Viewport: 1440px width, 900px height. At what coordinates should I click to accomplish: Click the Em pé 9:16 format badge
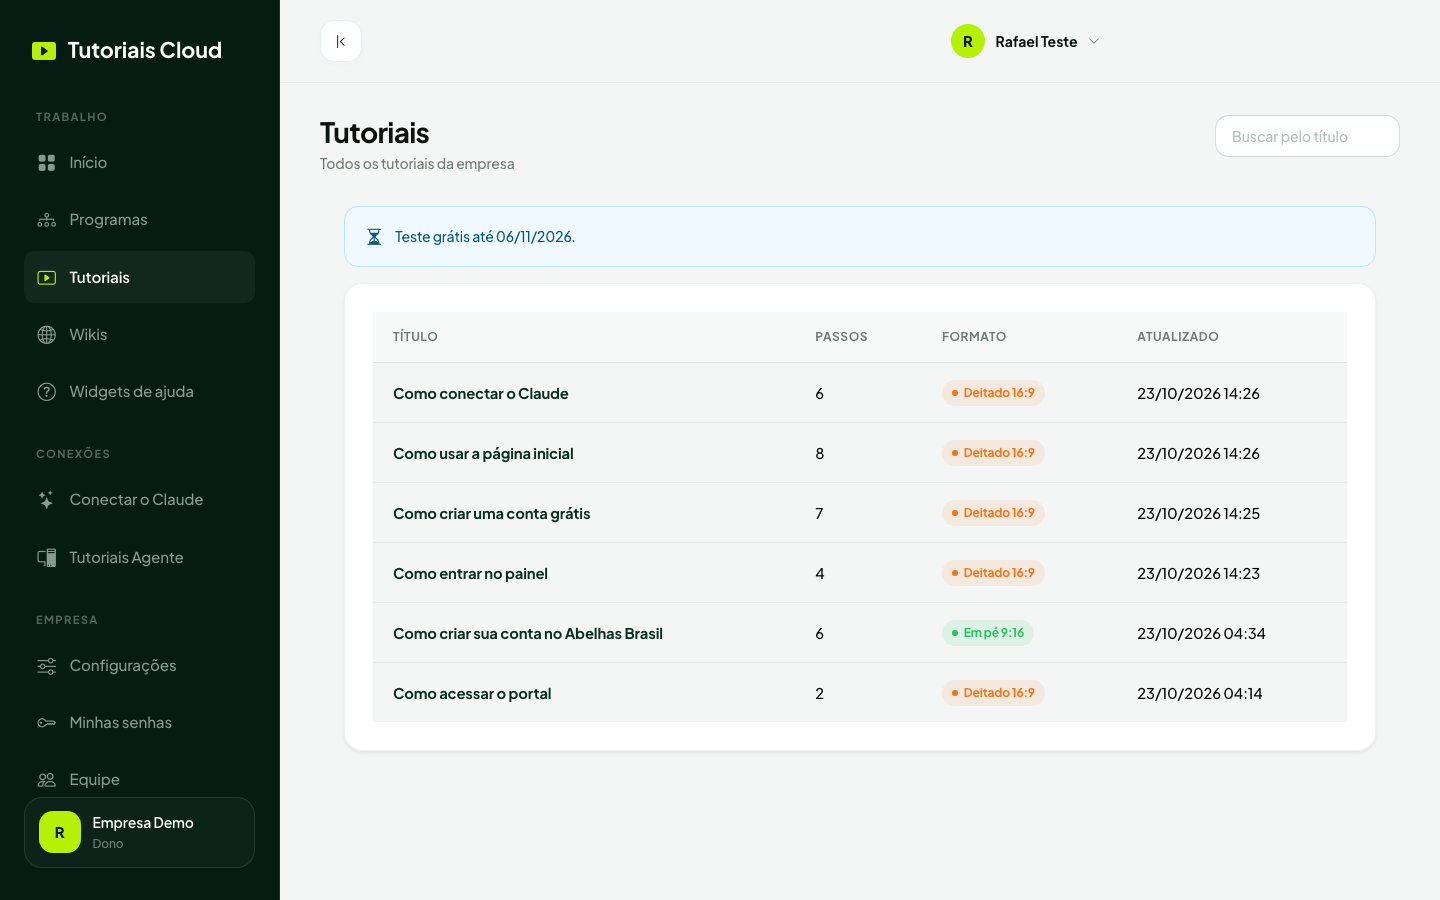click(x=988, y=633)
